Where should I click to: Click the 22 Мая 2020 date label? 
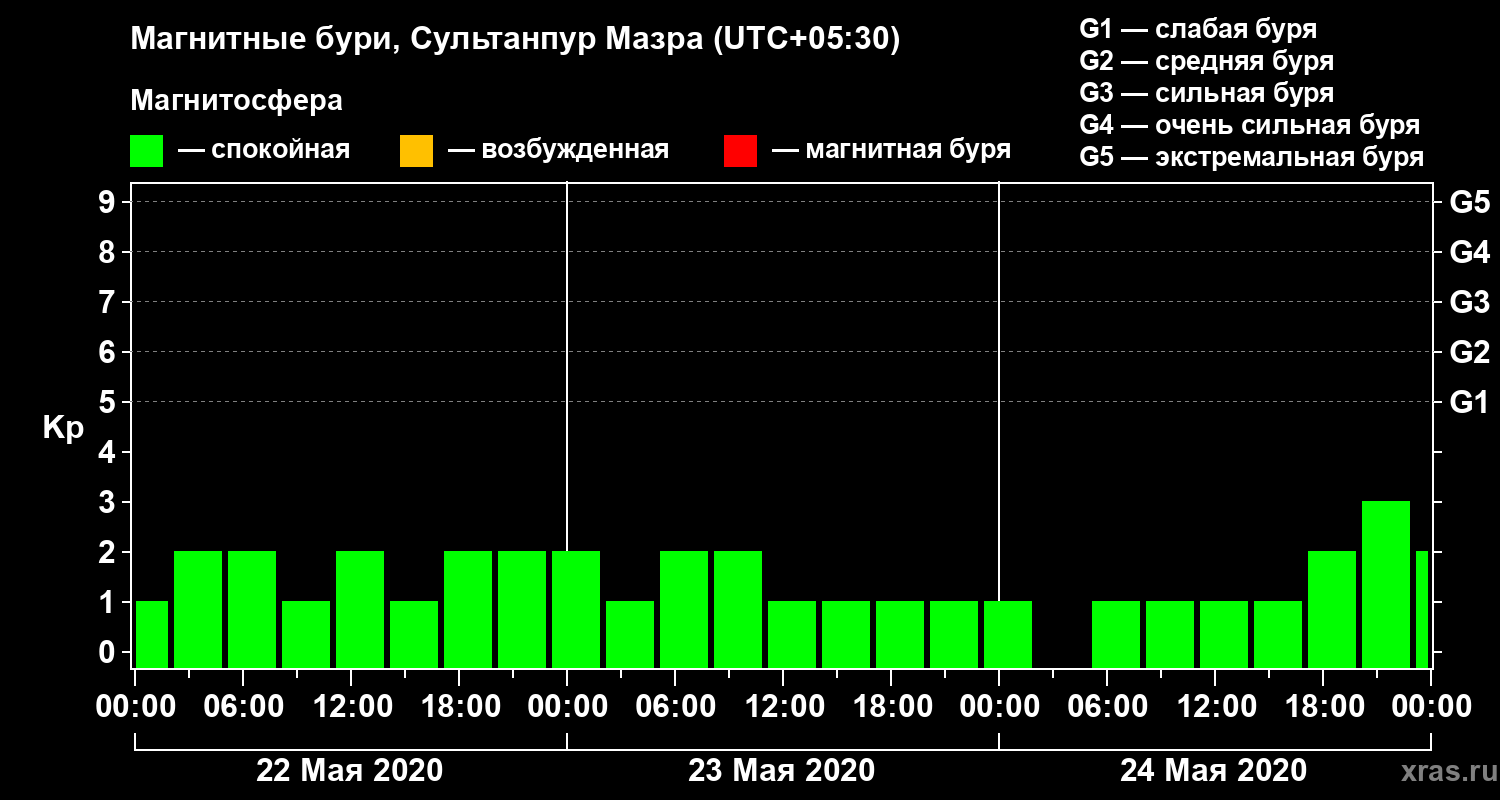tap(350, 770)
